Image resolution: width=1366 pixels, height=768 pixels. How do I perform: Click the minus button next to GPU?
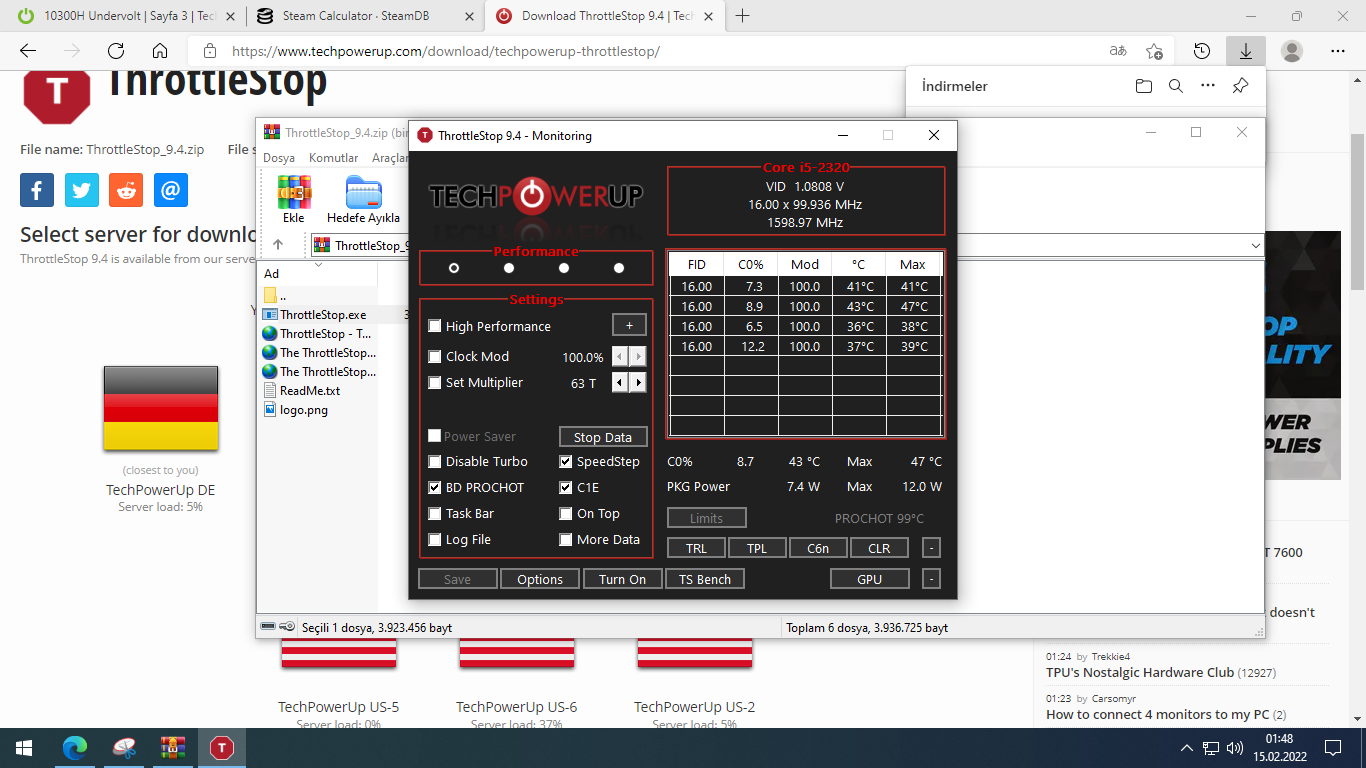pos(931,579)
